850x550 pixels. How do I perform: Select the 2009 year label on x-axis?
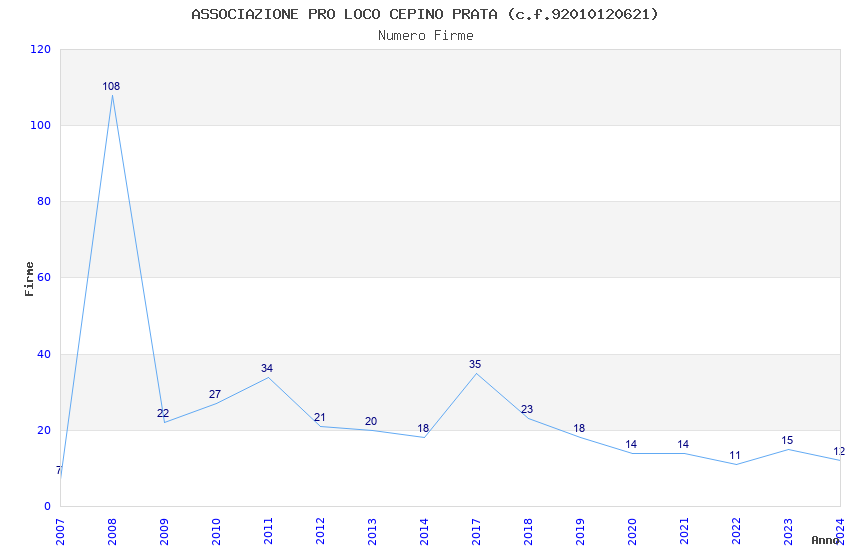coord(164,532)
